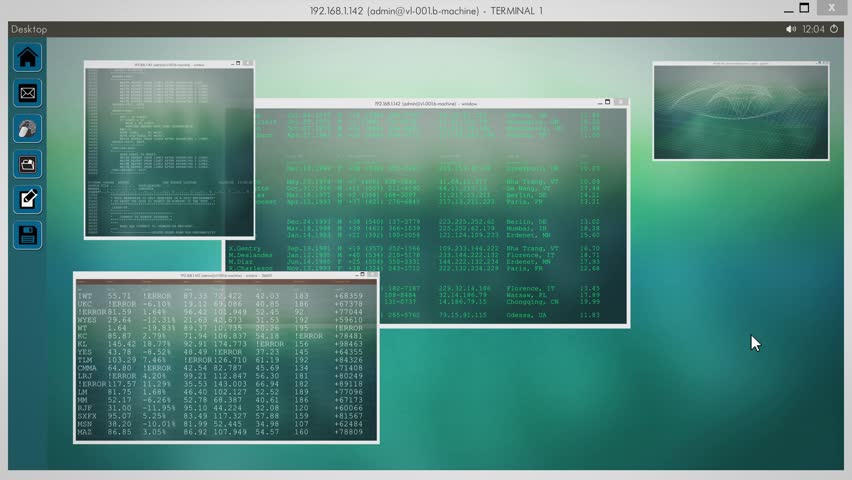Click the IP address 229.32.14.186

click(465, 289)
